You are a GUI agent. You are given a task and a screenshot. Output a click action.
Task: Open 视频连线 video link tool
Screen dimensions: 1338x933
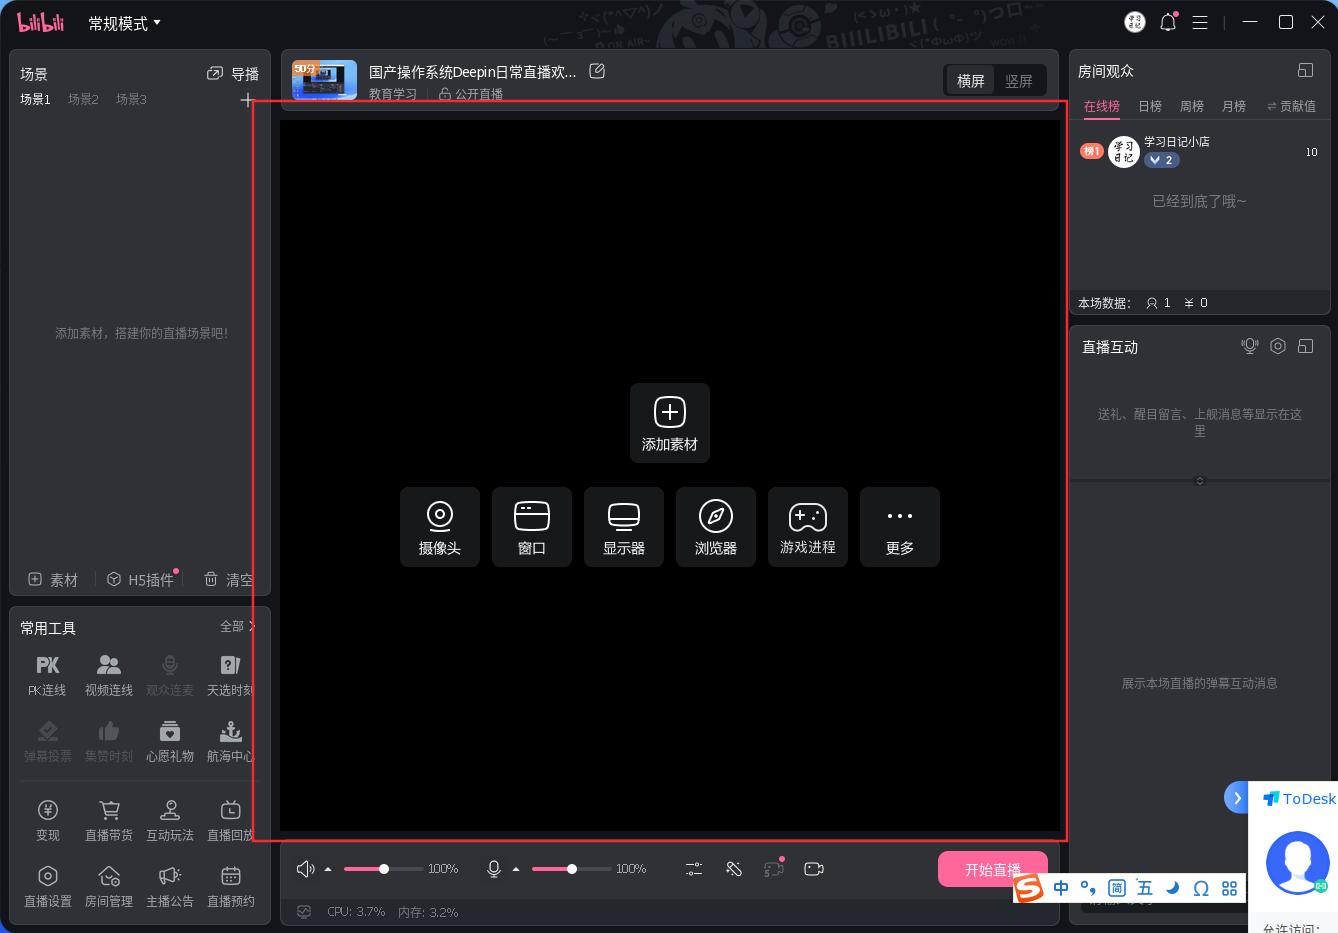pos(108,674)
